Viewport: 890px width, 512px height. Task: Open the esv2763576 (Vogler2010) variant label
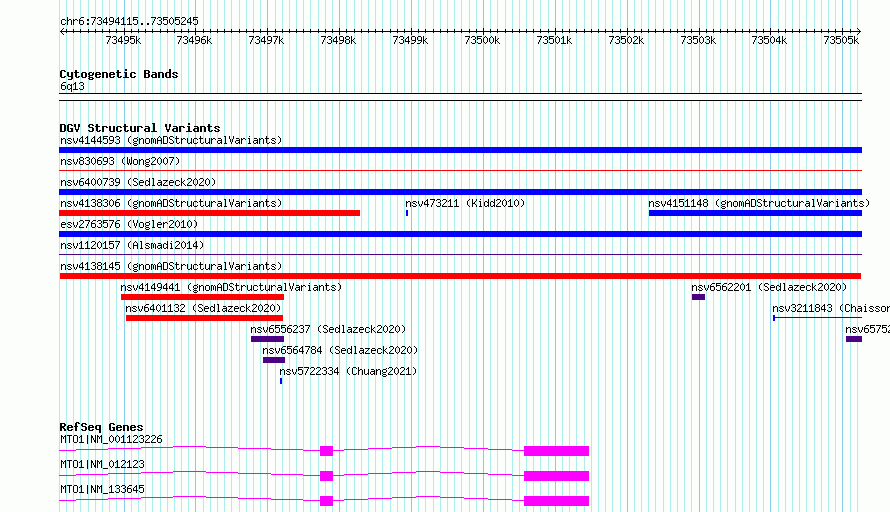pyautogui.click(x=129, y=224)
